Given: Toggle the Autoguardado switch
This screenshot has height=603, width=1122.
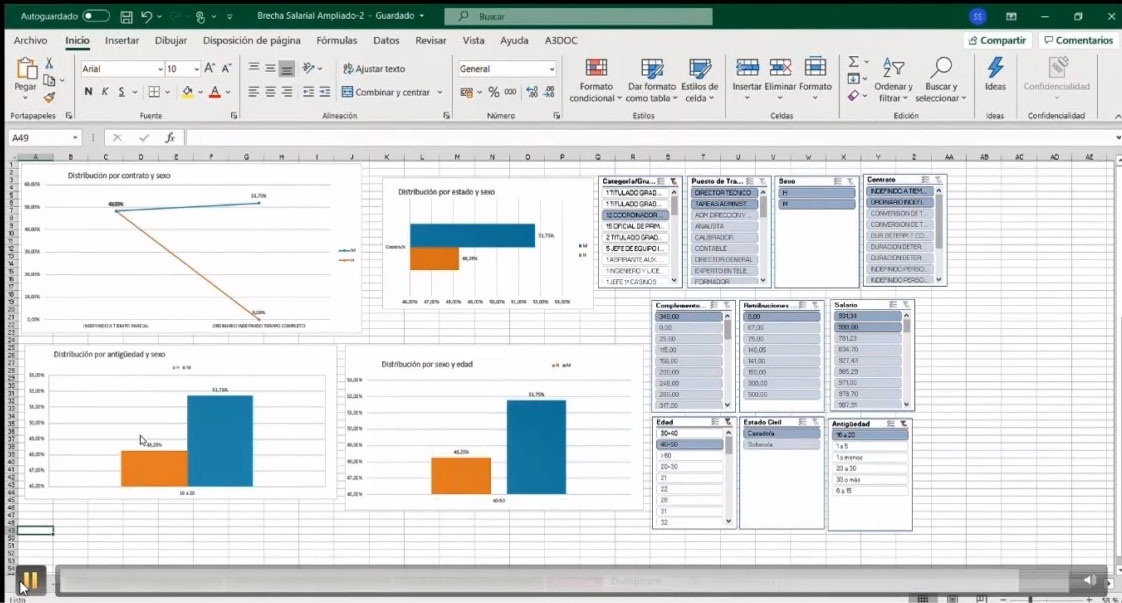Looking at the screenshot, I should click(x=96, y=16).
